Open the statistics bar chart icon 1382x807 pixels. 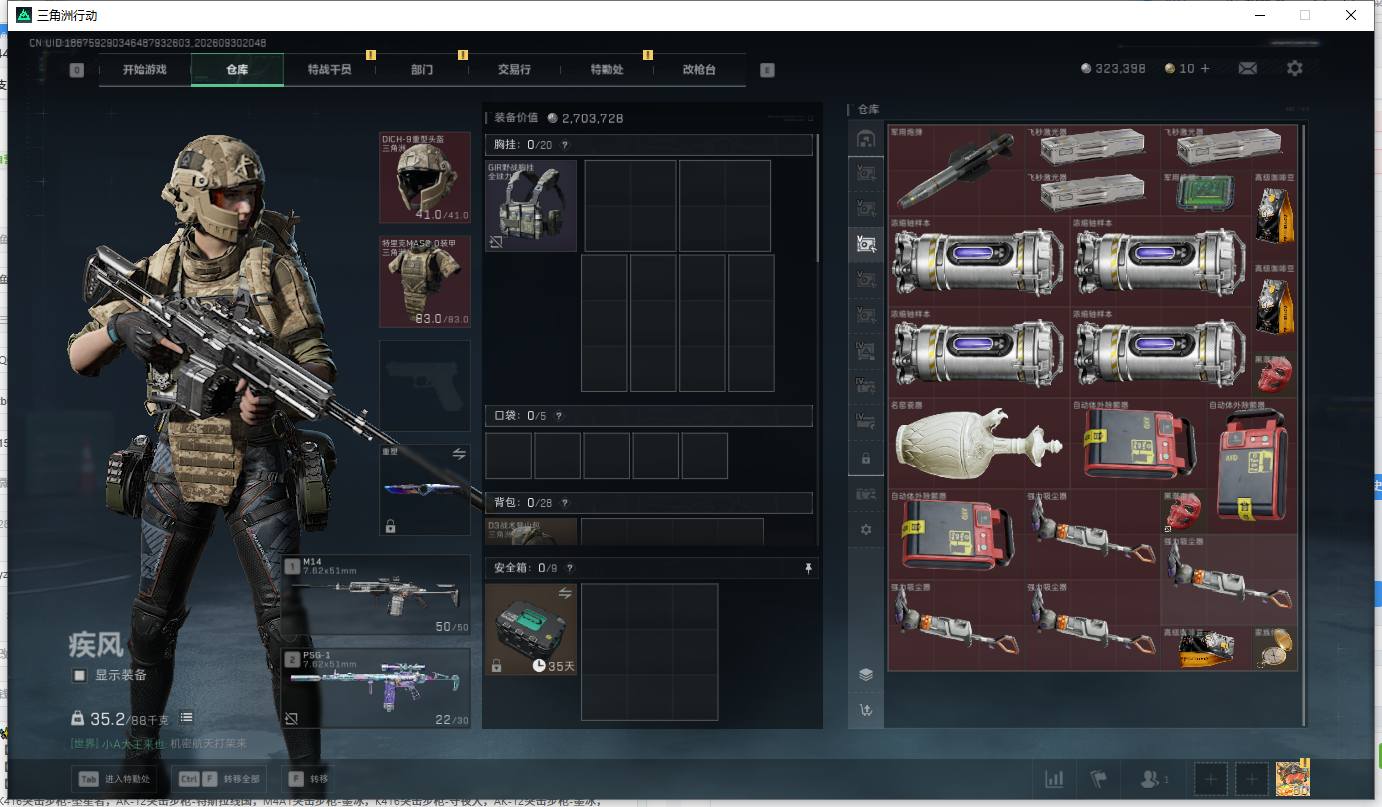[x=1054, y=778]
